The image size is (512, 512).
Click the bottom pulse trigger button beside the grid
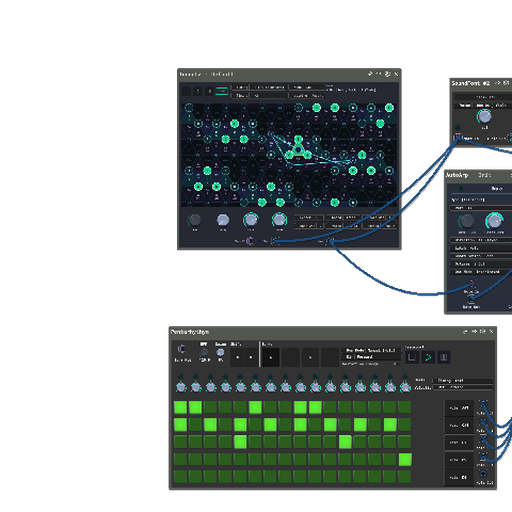(459, 477)
